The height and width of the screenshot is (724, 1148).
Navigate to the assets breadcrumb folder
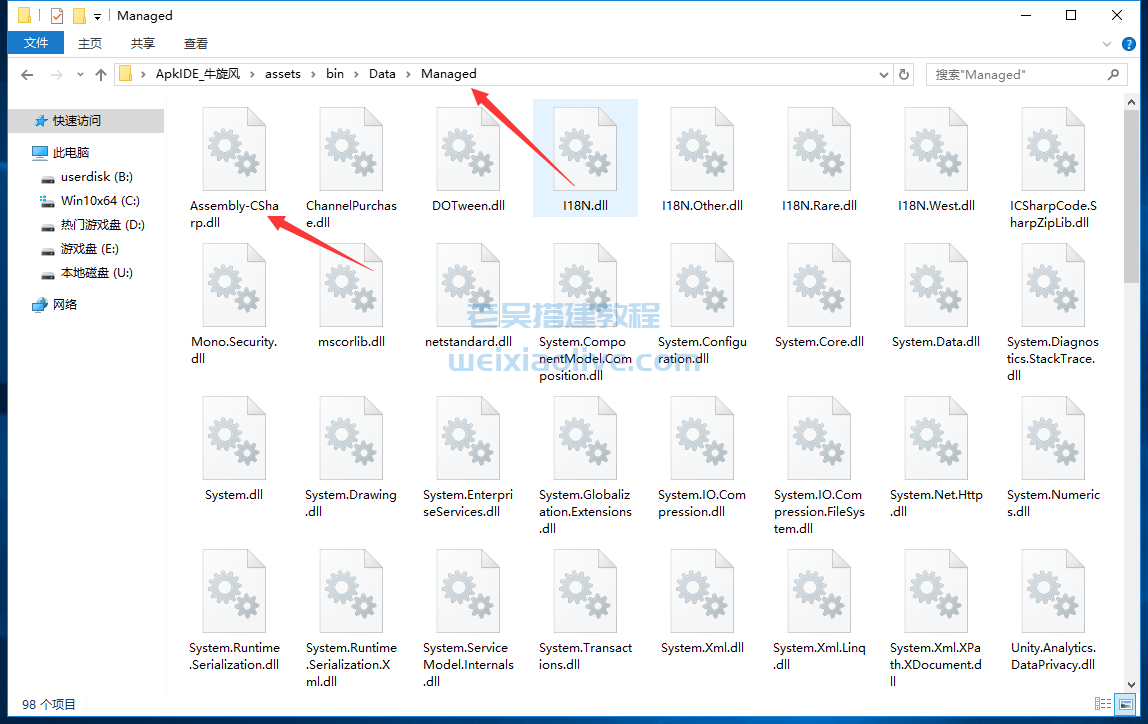[x=283, y=74]
